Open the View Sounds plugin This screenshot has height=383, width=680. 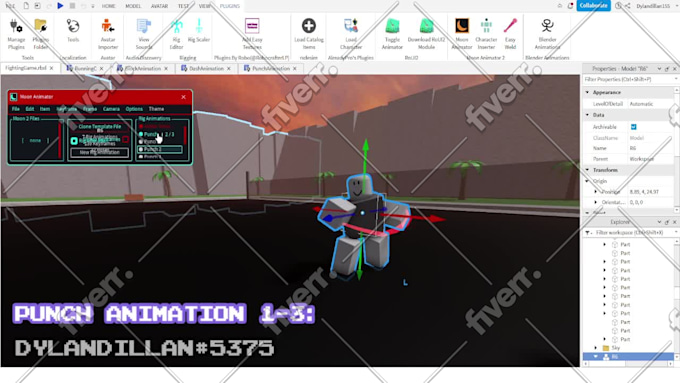tap(144, 34)
